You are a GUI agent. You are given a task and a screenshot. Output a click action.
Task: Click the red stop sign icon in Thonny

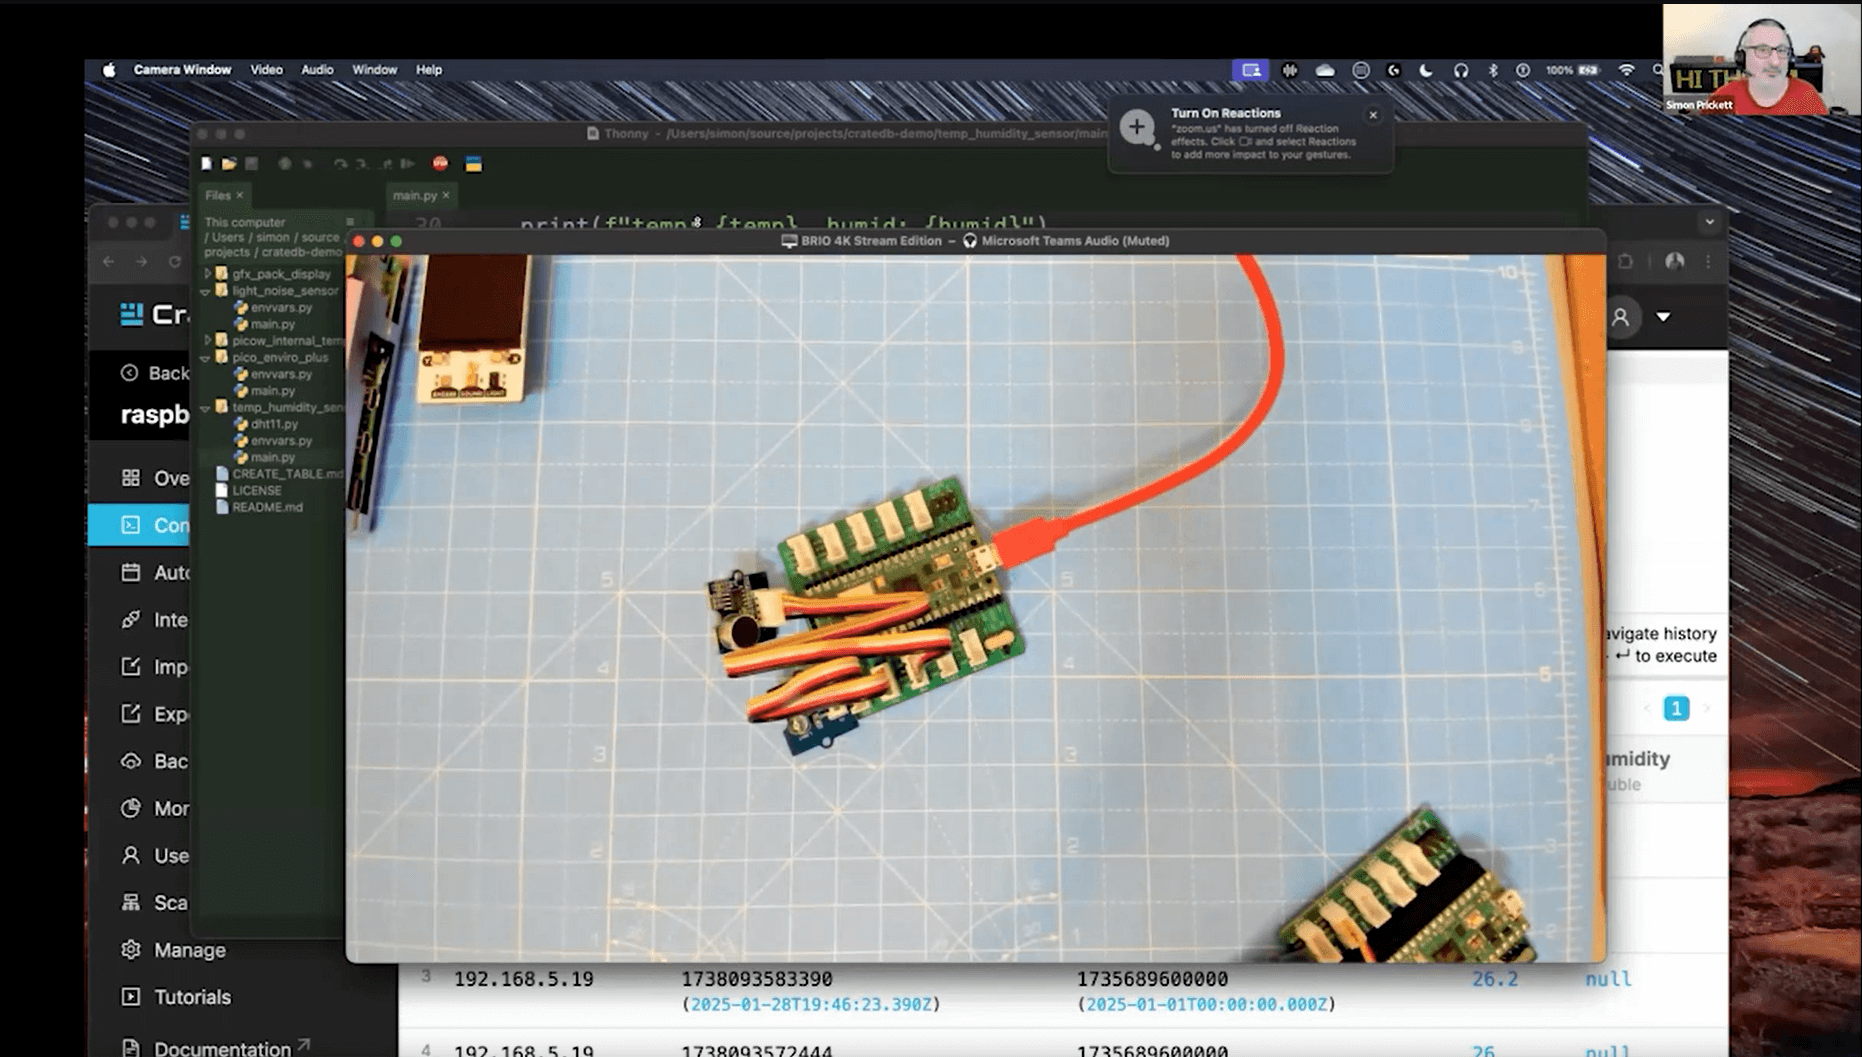tap(437, 164)
